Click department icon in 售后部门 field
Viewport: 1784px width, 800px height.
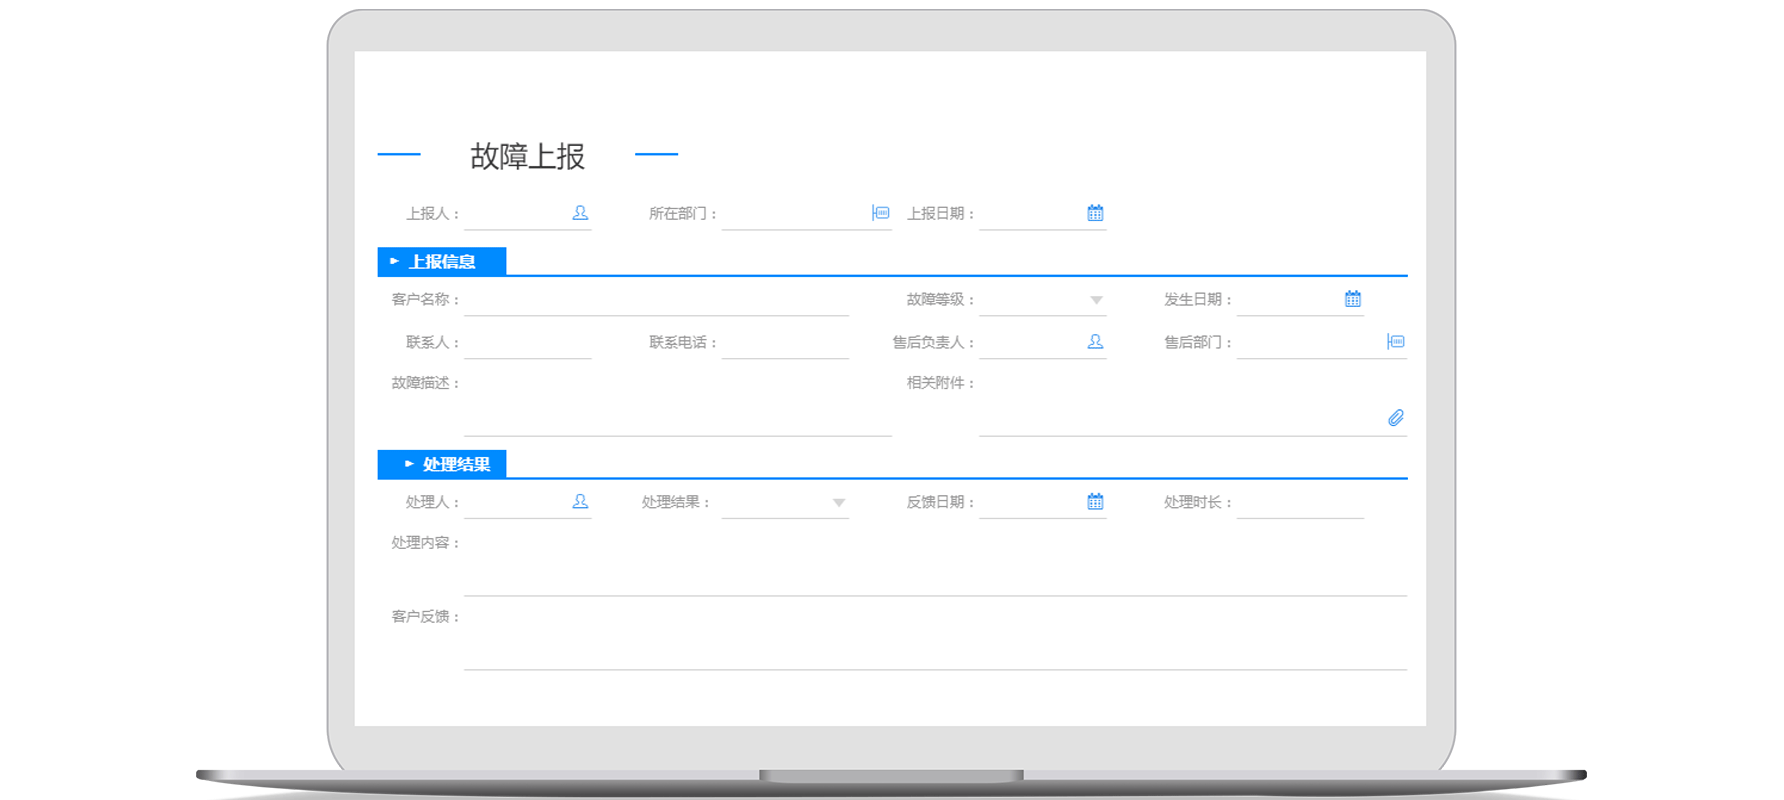coord(1396,342)
